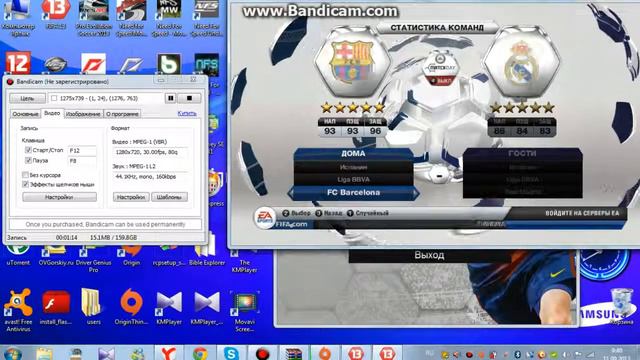The width and height of the screenshot is (640, 360).
Task: Click the 1280x720, 30.00fps, 80q video format text
Action: pyautogui.click(x=147, y=152)
